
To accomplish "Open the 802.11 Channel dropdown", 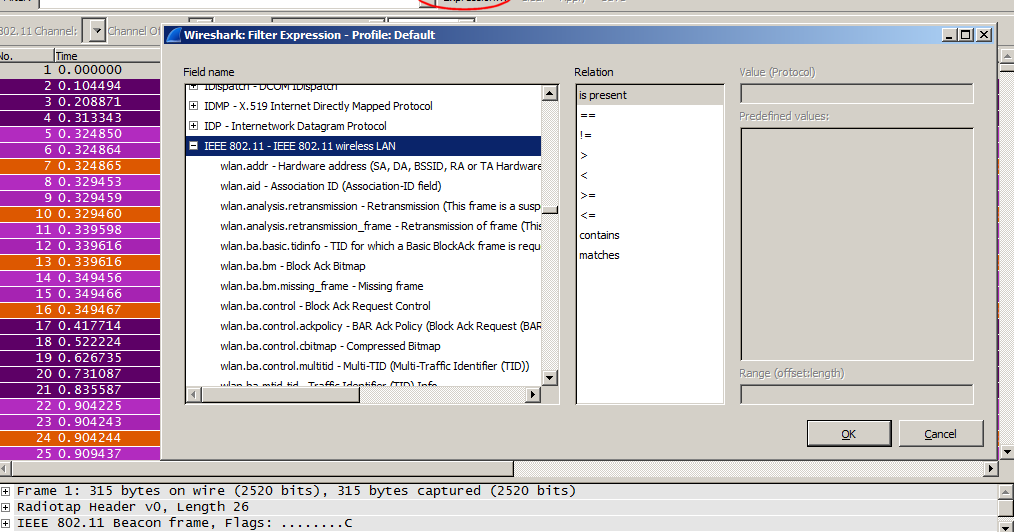I will click(x=97, y=30).
